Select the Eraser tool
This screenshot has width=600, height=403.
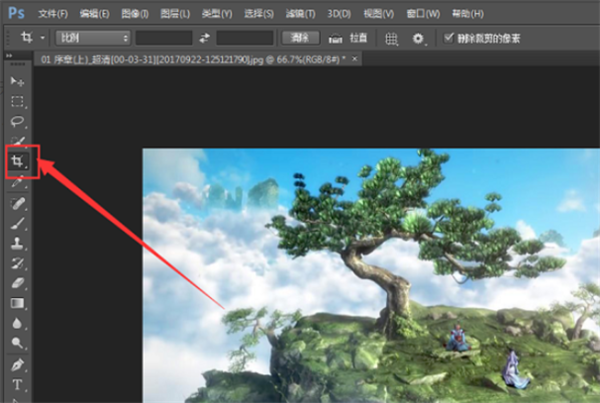point(17,283)
